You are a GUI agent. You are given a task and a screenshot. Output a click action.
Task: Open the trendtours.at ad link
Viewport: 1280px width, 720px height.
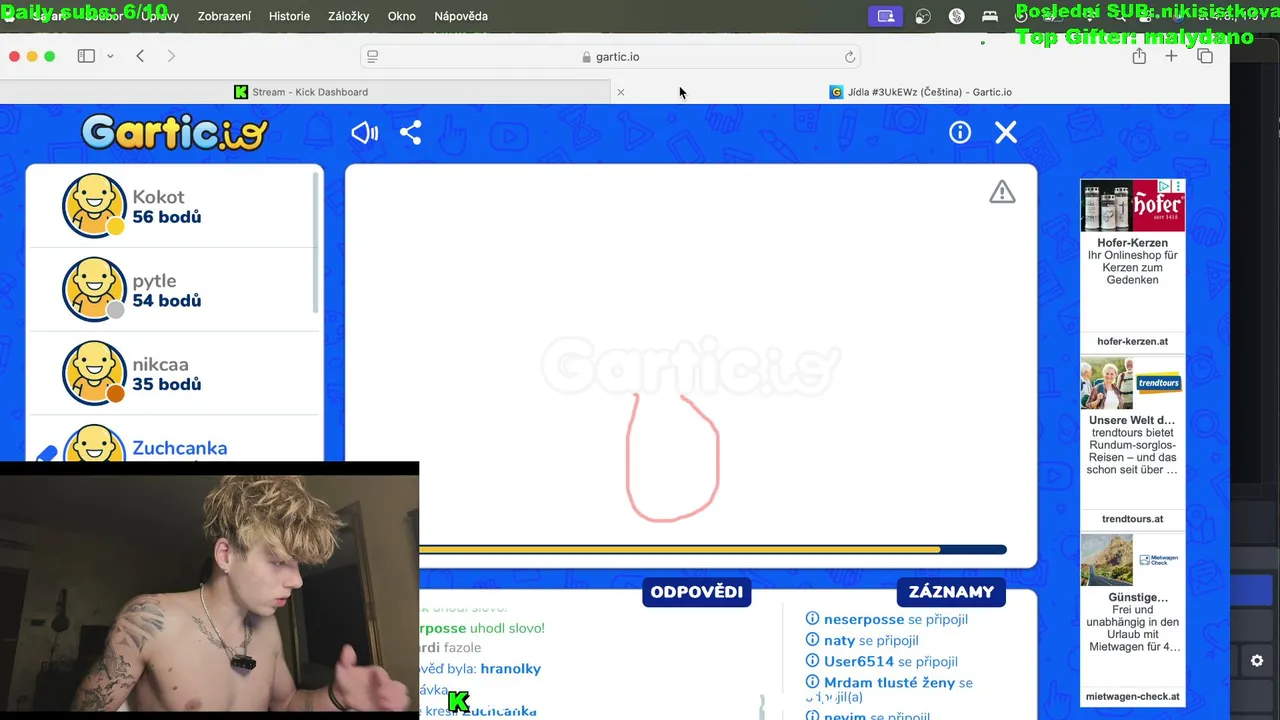pos(1132,519)
